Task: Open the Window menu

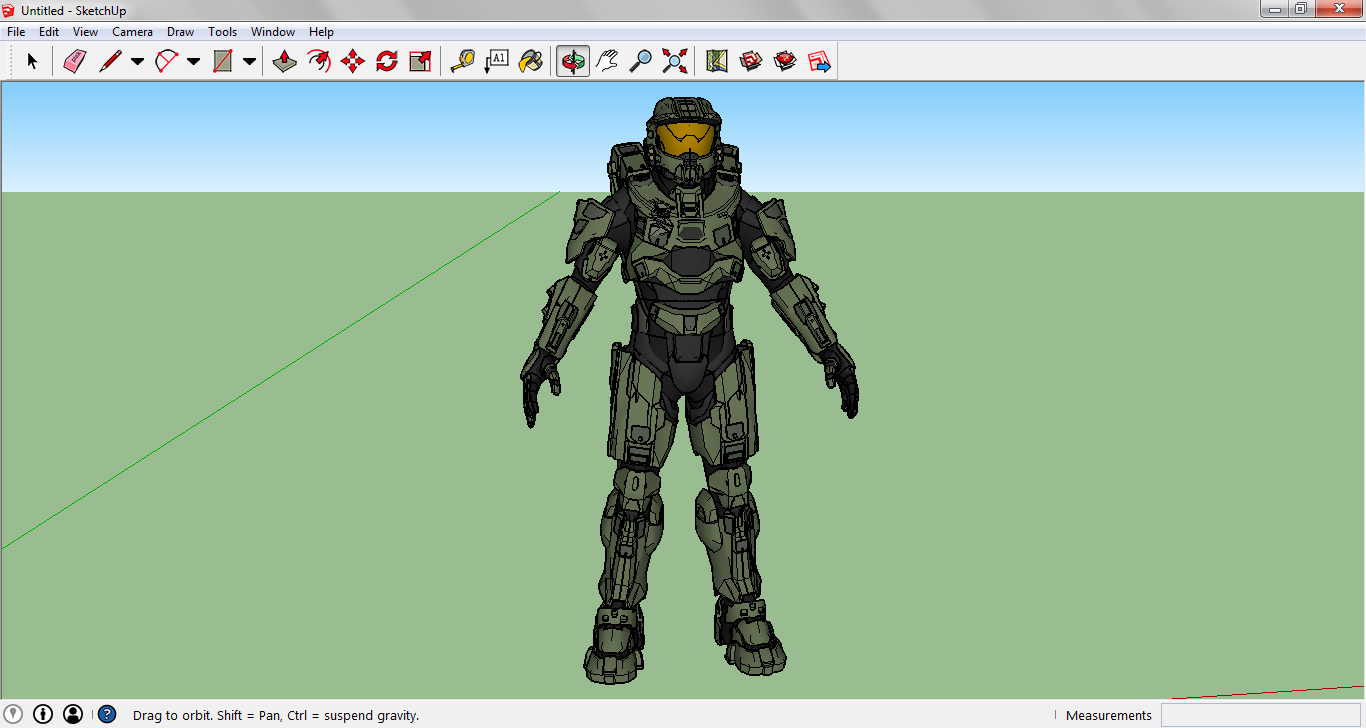Action: tap(273, 32)
